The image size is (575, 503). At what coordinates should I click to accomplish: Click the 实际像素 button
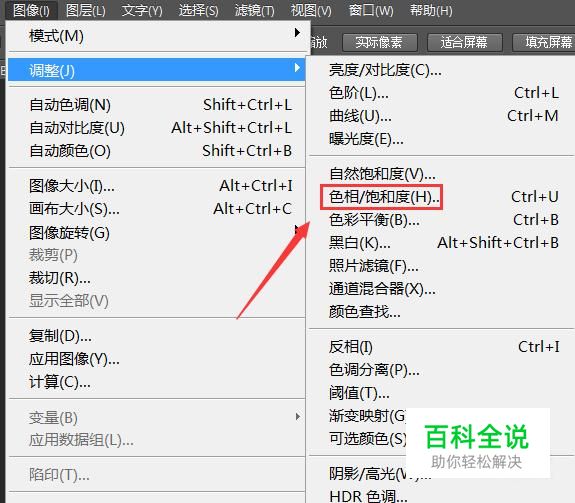(x=380, y=43)
